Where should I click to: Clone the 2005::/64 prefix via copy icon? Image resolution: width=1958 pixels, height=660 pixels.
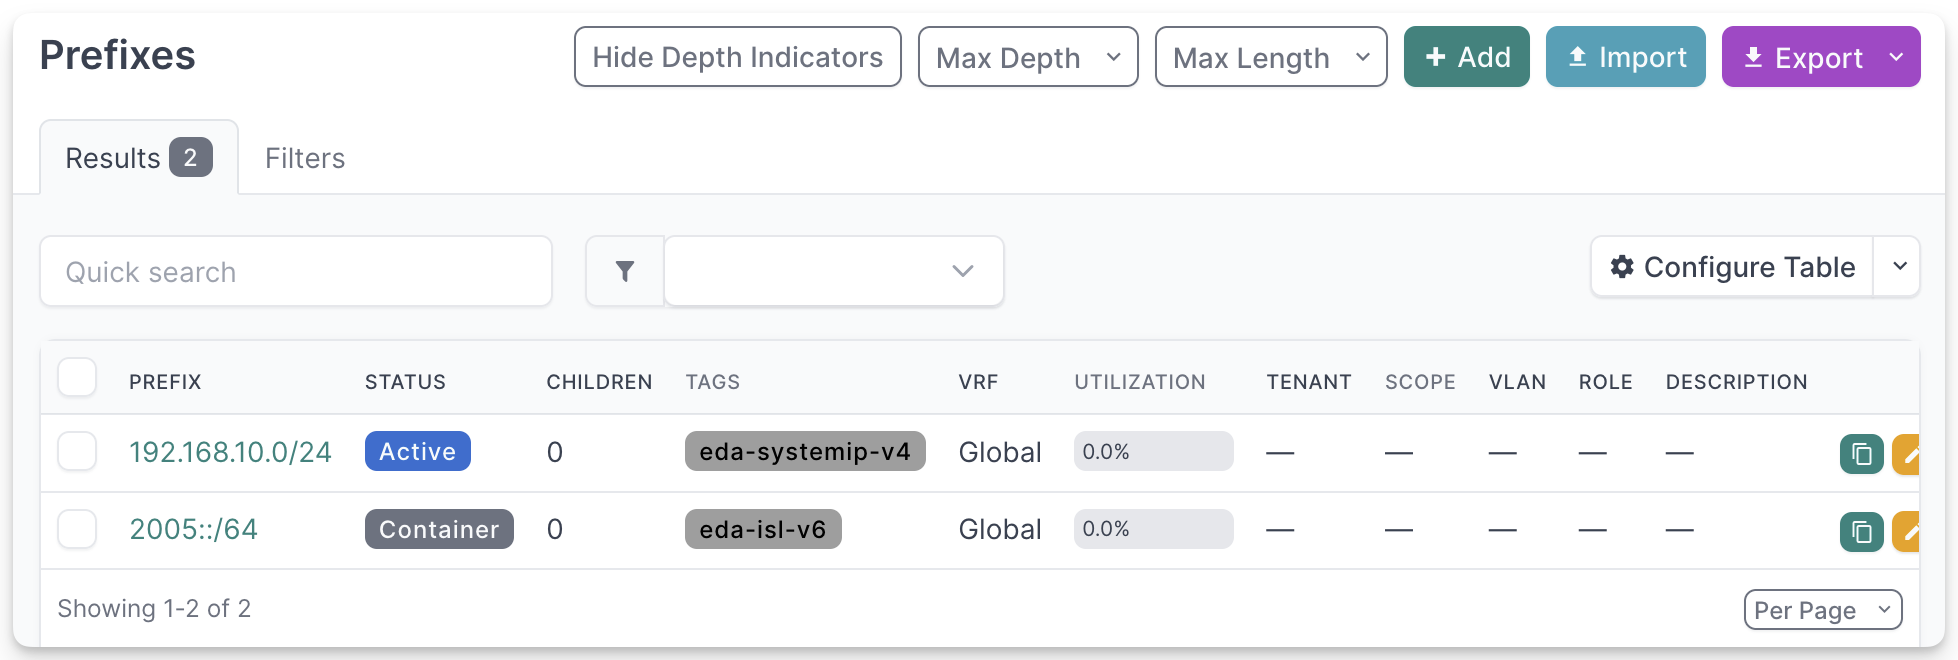click(1861, 532)
